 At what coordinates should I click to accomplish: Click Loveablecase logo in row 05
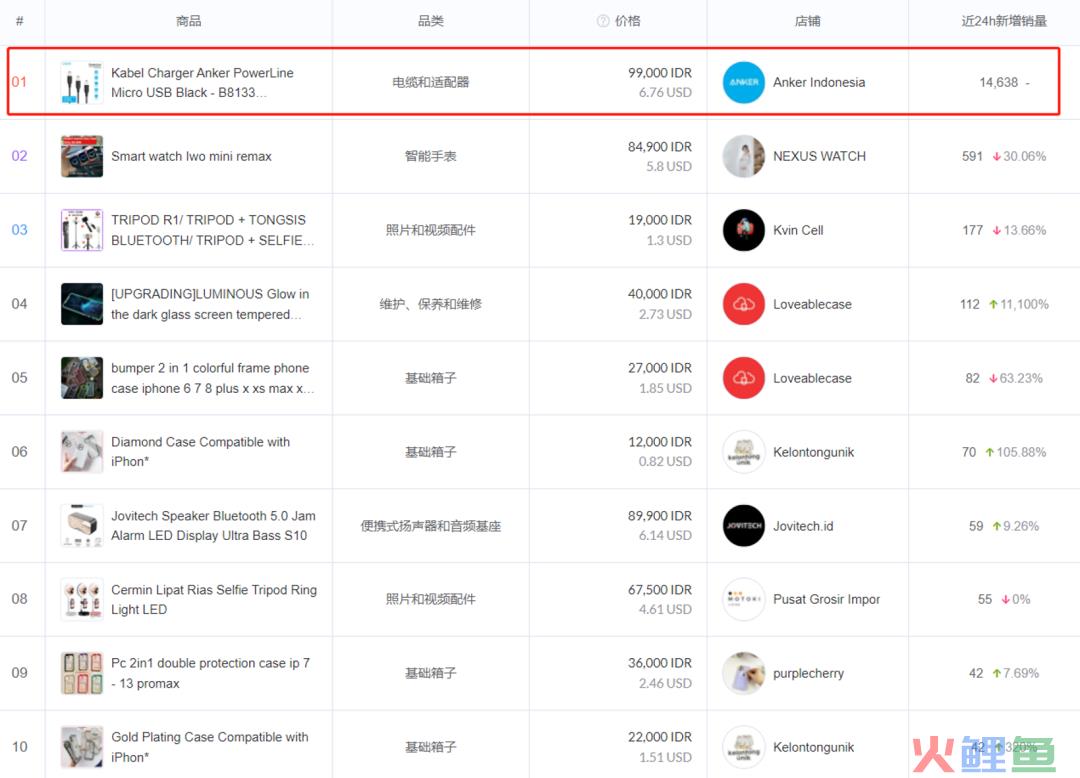click(743, 378)
